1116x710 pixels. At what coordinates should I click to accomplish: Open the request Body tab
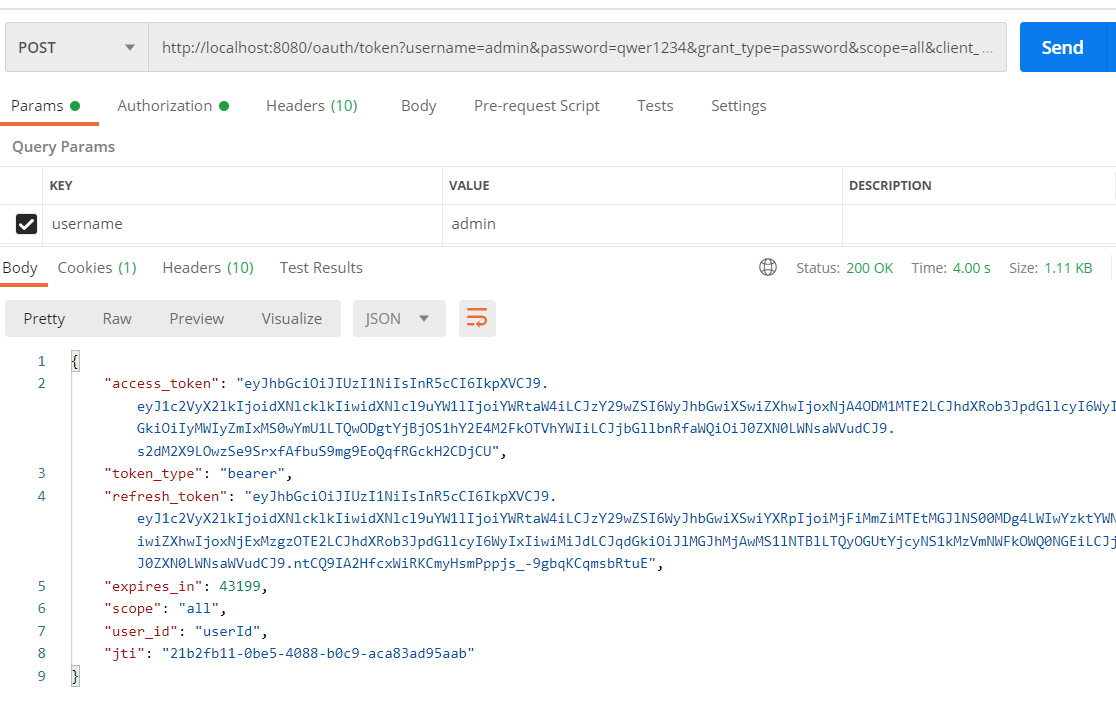point(418,106)
